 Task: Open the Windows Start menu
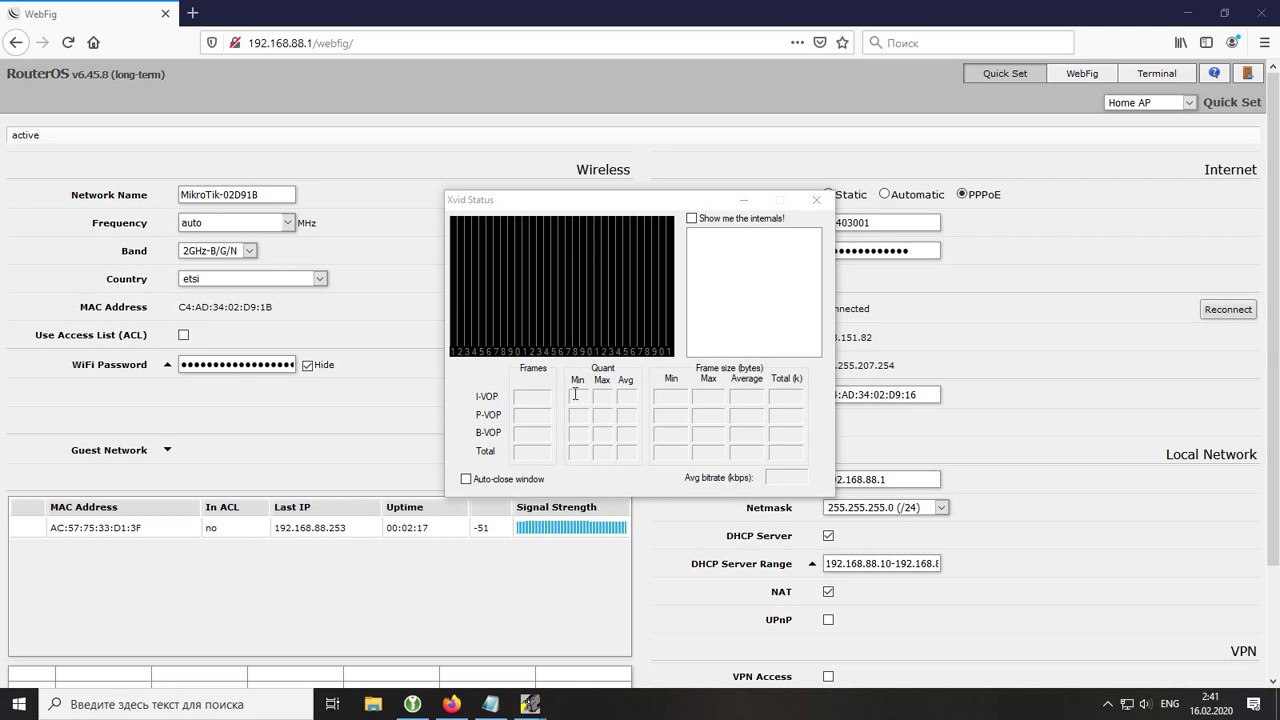pyautogui.click(x=19, y=704)
